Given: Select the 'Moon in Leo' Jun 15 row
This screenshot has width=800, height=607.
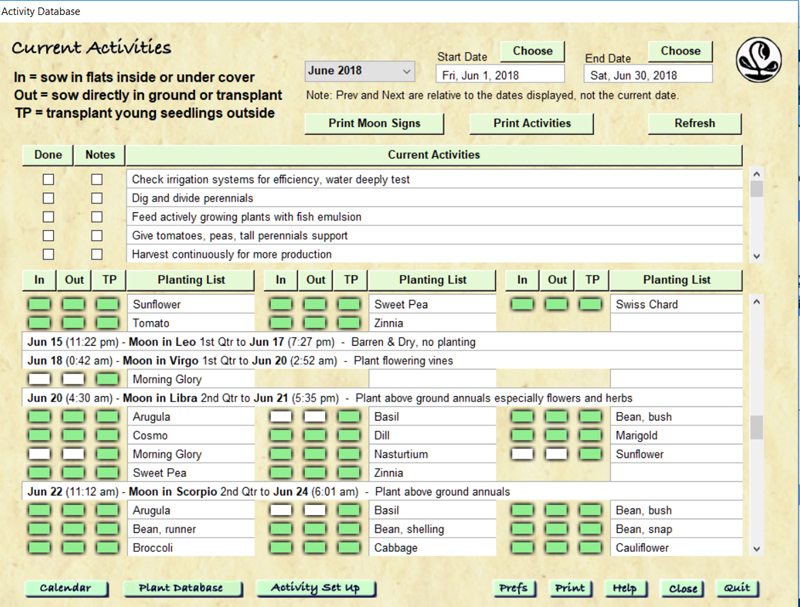Looking at the screenshot, I should tap(382, 342).
